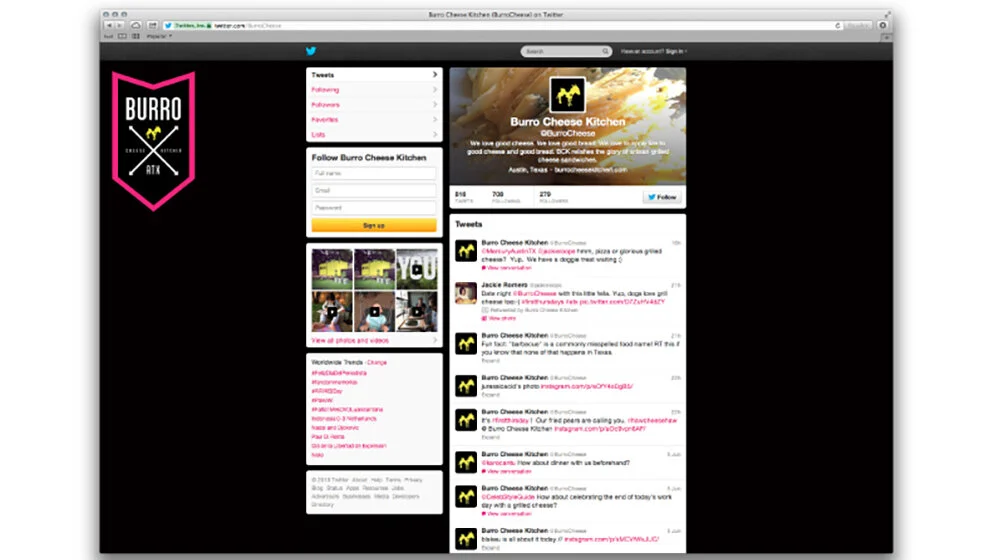Click View all photos and videos link
The image size is (994, 560).
350,341
